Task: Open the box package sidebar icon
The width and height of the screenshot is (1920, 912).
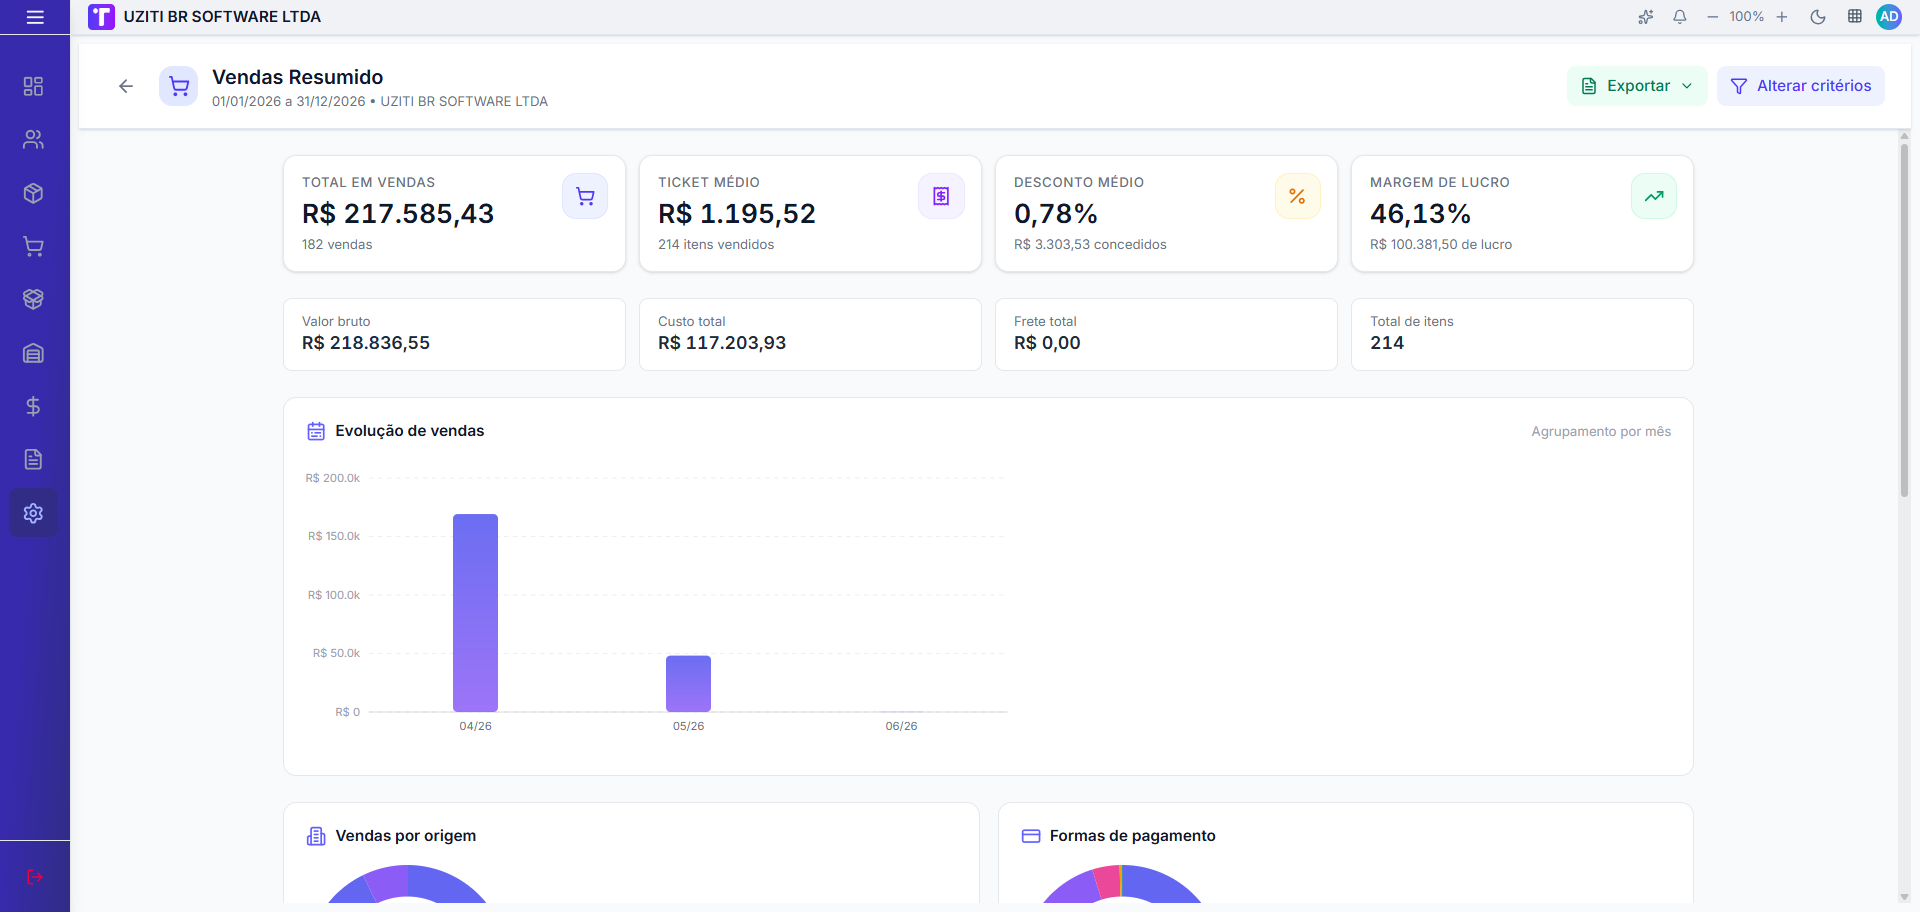Action: pyautogui.click(x=33, y=193)
